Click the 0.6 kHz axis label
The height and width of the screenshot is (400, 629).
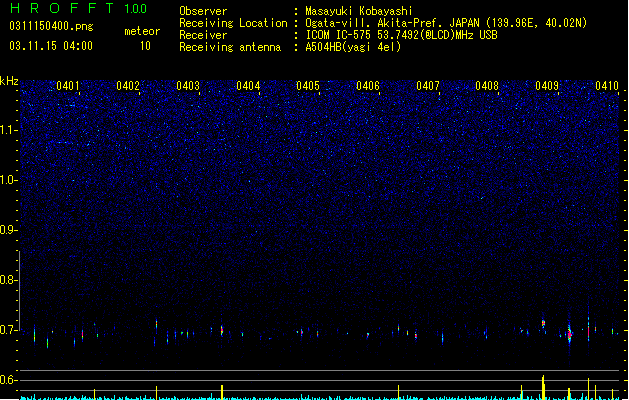[9, 380]
